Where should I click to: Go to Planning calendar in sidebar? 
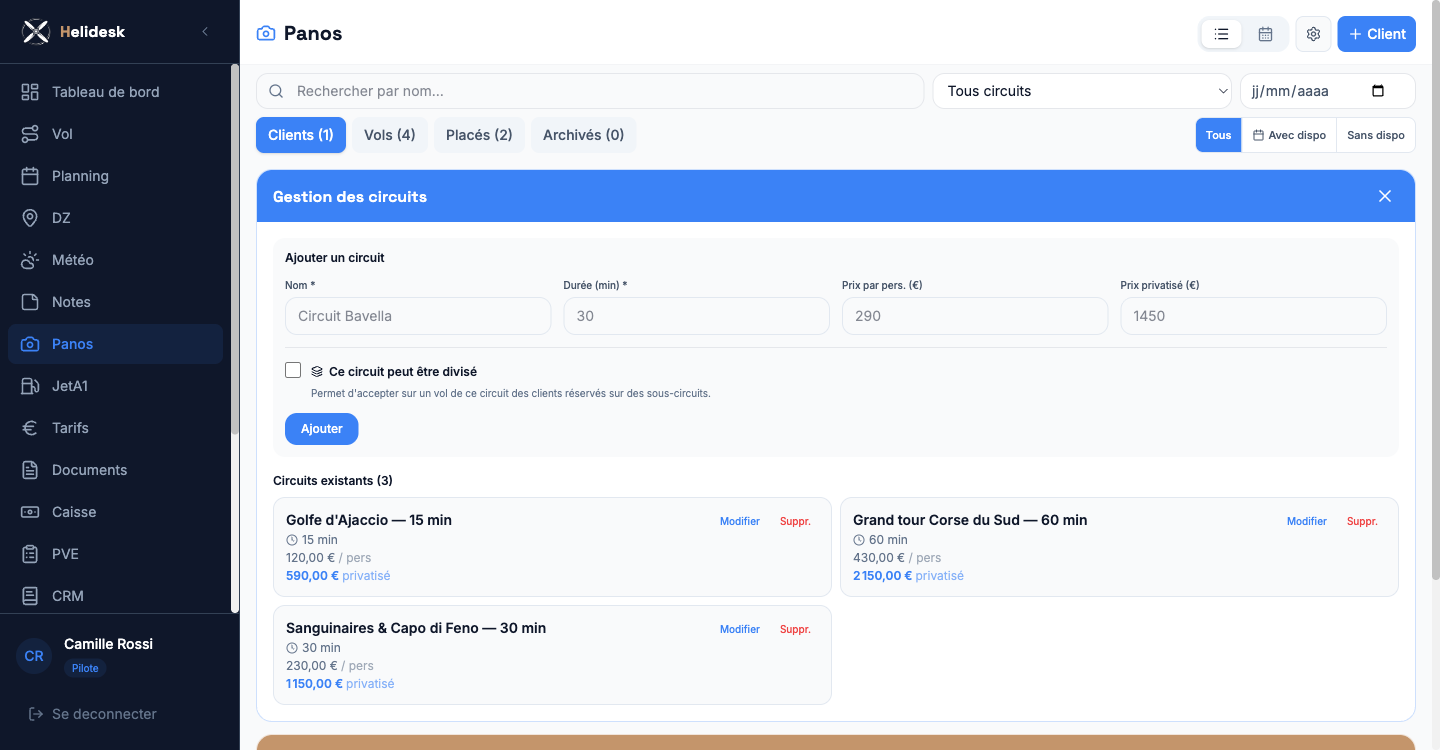click(115, 176)
